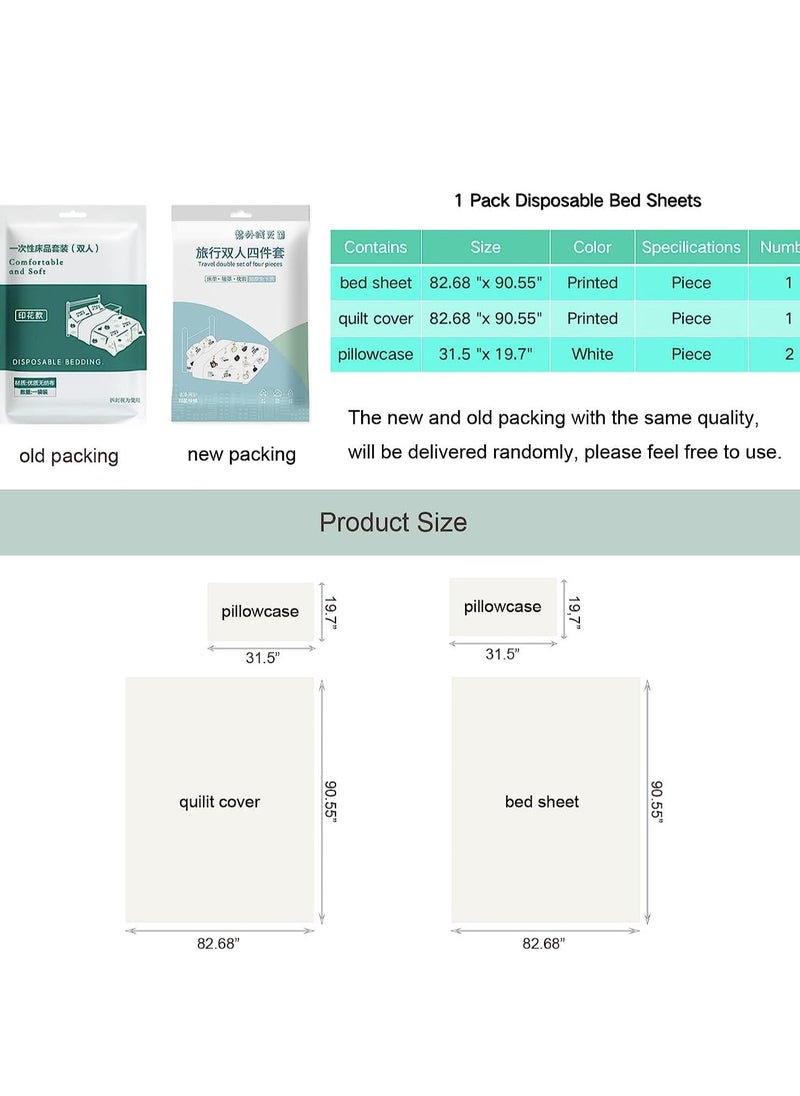This screenshot has width=800, height=1096.
Task: Click the right pillowcase diagram rectangle
Action: (502, 607)
